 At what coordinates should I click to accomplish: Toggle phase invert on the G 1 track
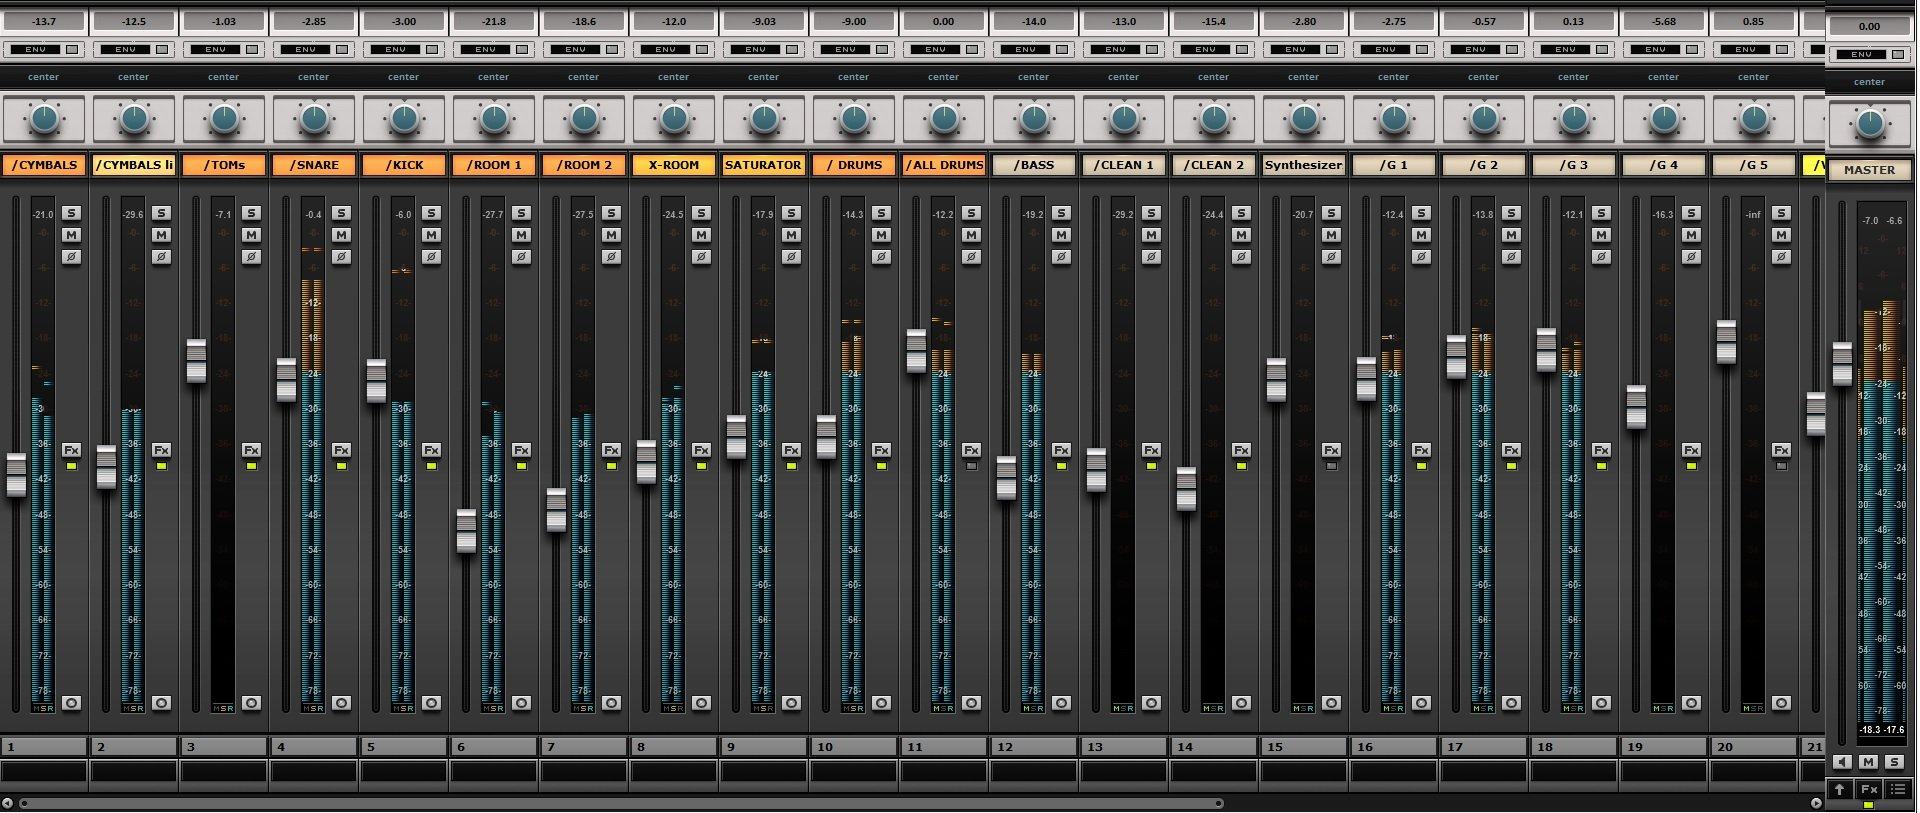point(1421,257)
